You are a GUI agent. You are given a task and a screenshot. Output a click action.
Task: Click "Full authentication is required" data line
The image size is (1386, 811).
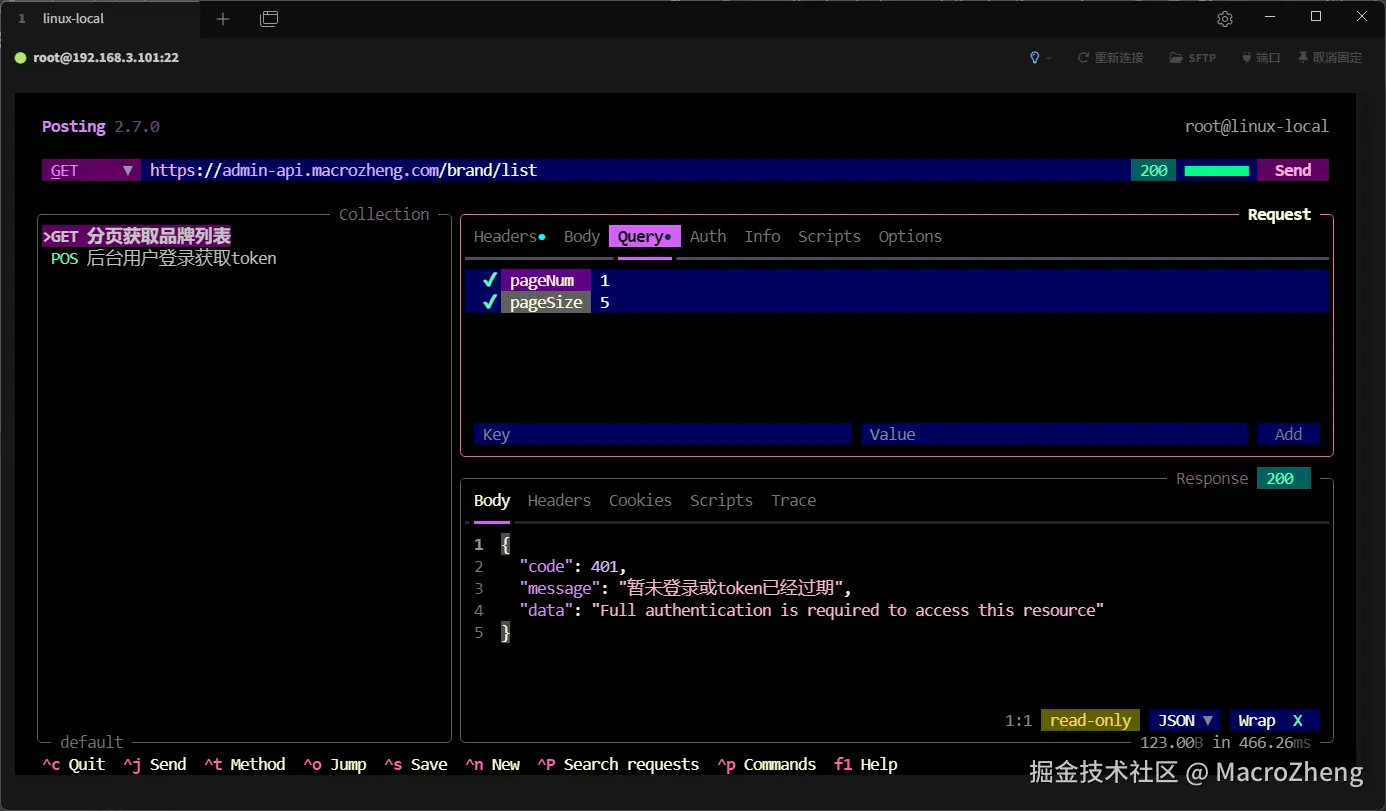pyautogui.click(x=811, y=610)
